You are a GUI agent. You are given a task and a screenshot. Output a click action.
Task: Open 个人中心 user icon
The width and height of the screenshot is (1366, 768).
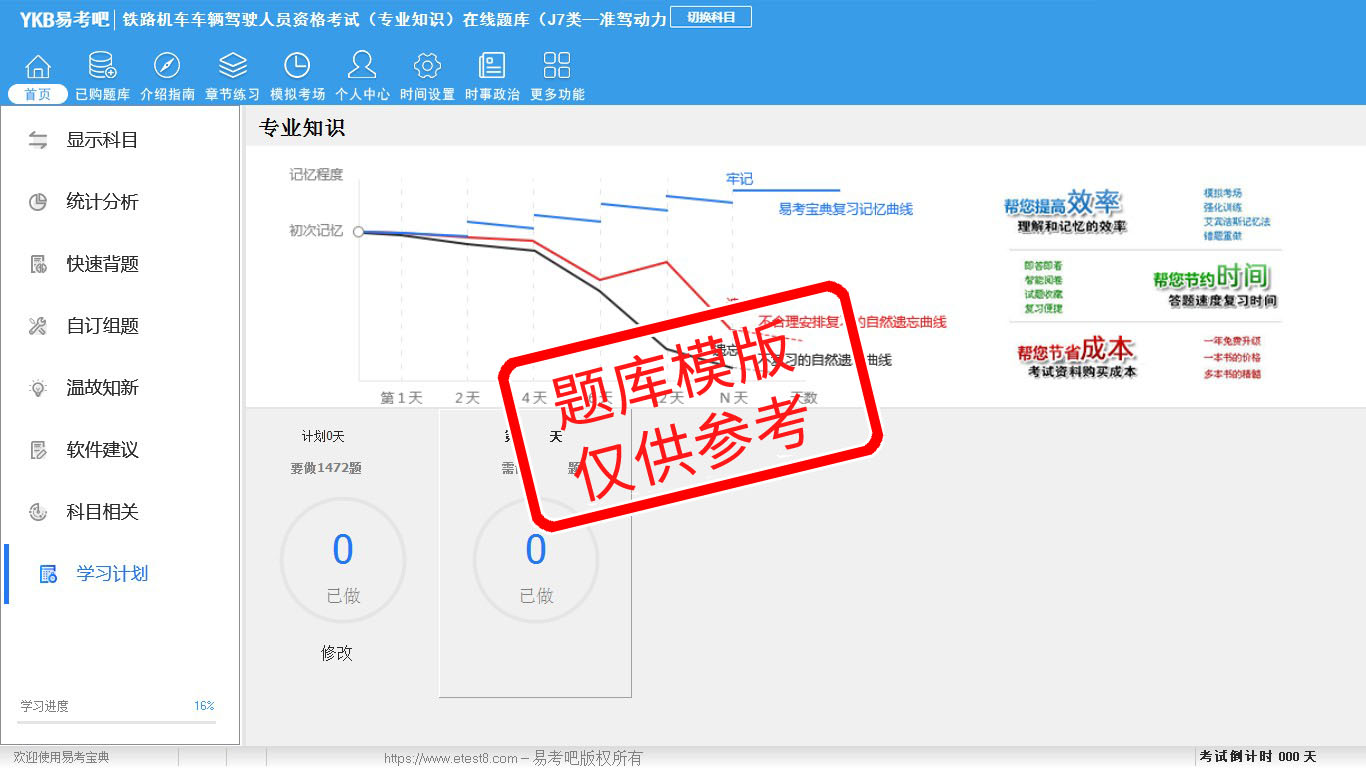[x=362, y=67]
